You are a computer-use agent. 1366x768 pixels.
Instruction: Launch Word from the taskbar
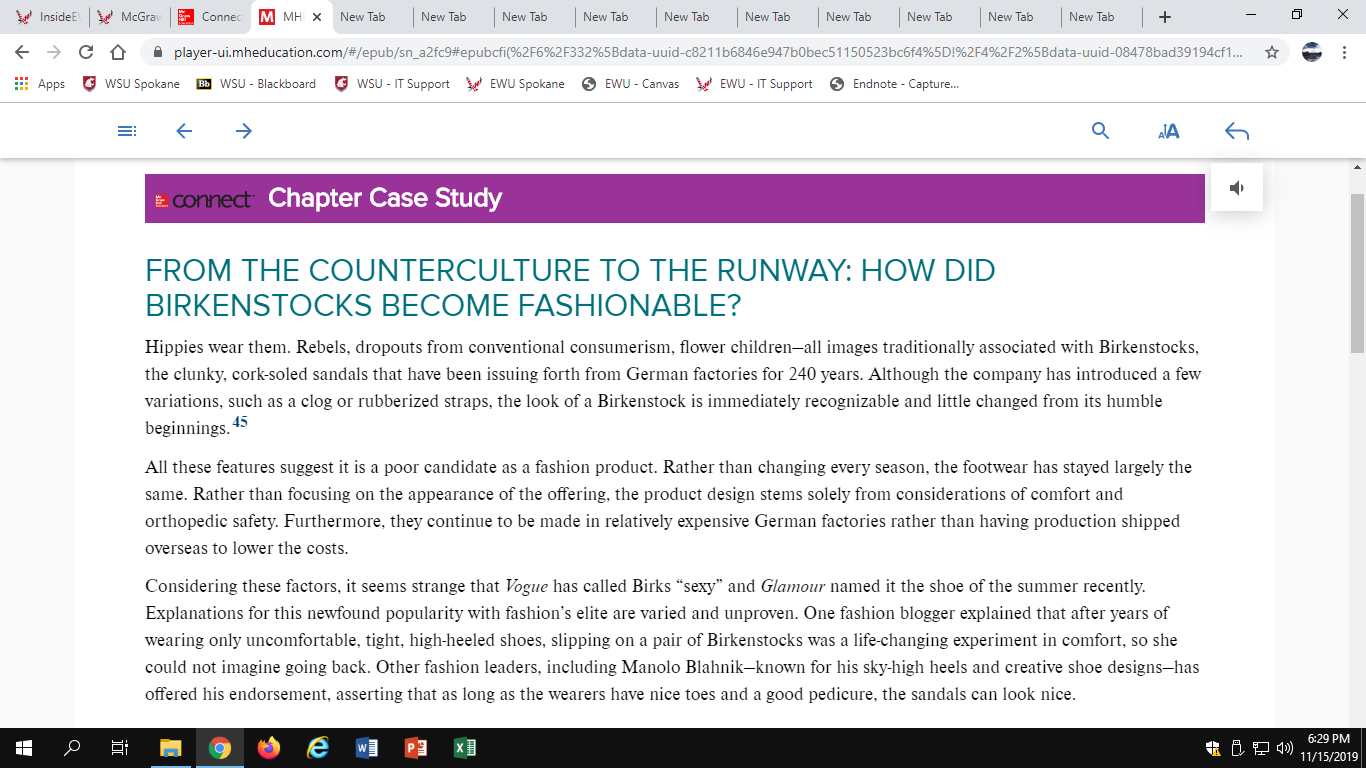coord(366,747)
